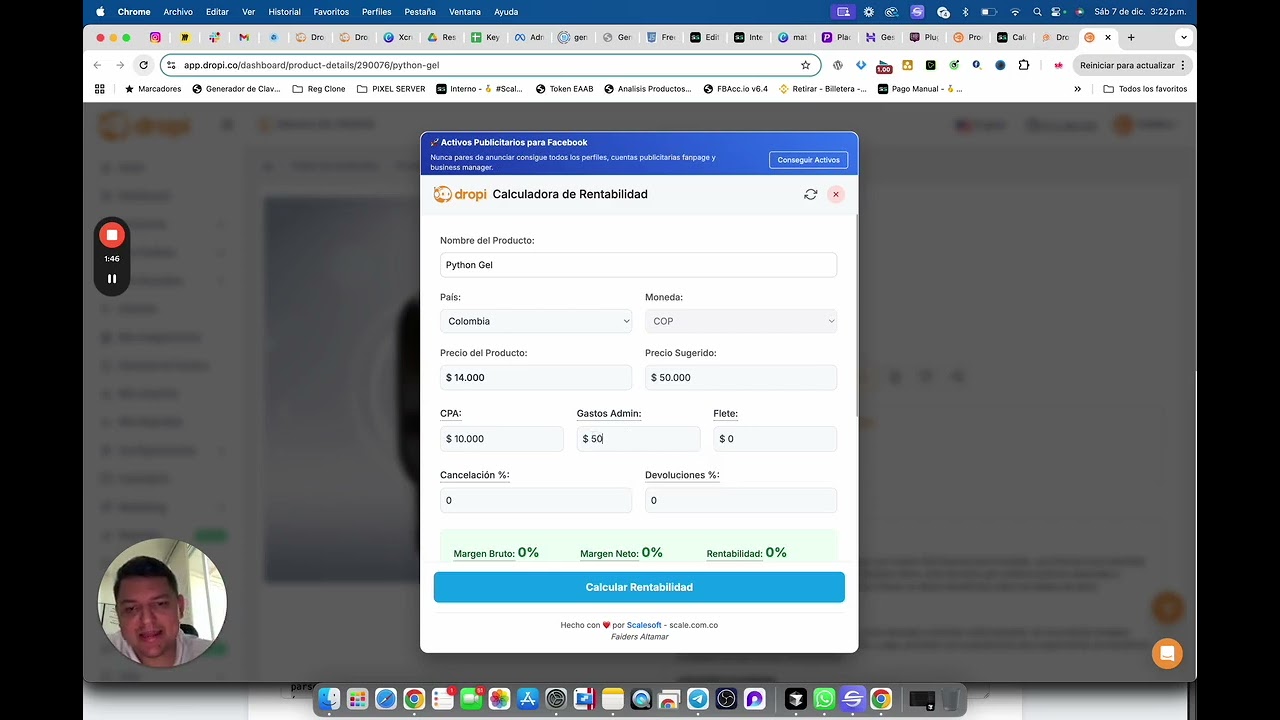Go back using browser back arrow
Screen dimensions: 1280x720
click(97, 65)
